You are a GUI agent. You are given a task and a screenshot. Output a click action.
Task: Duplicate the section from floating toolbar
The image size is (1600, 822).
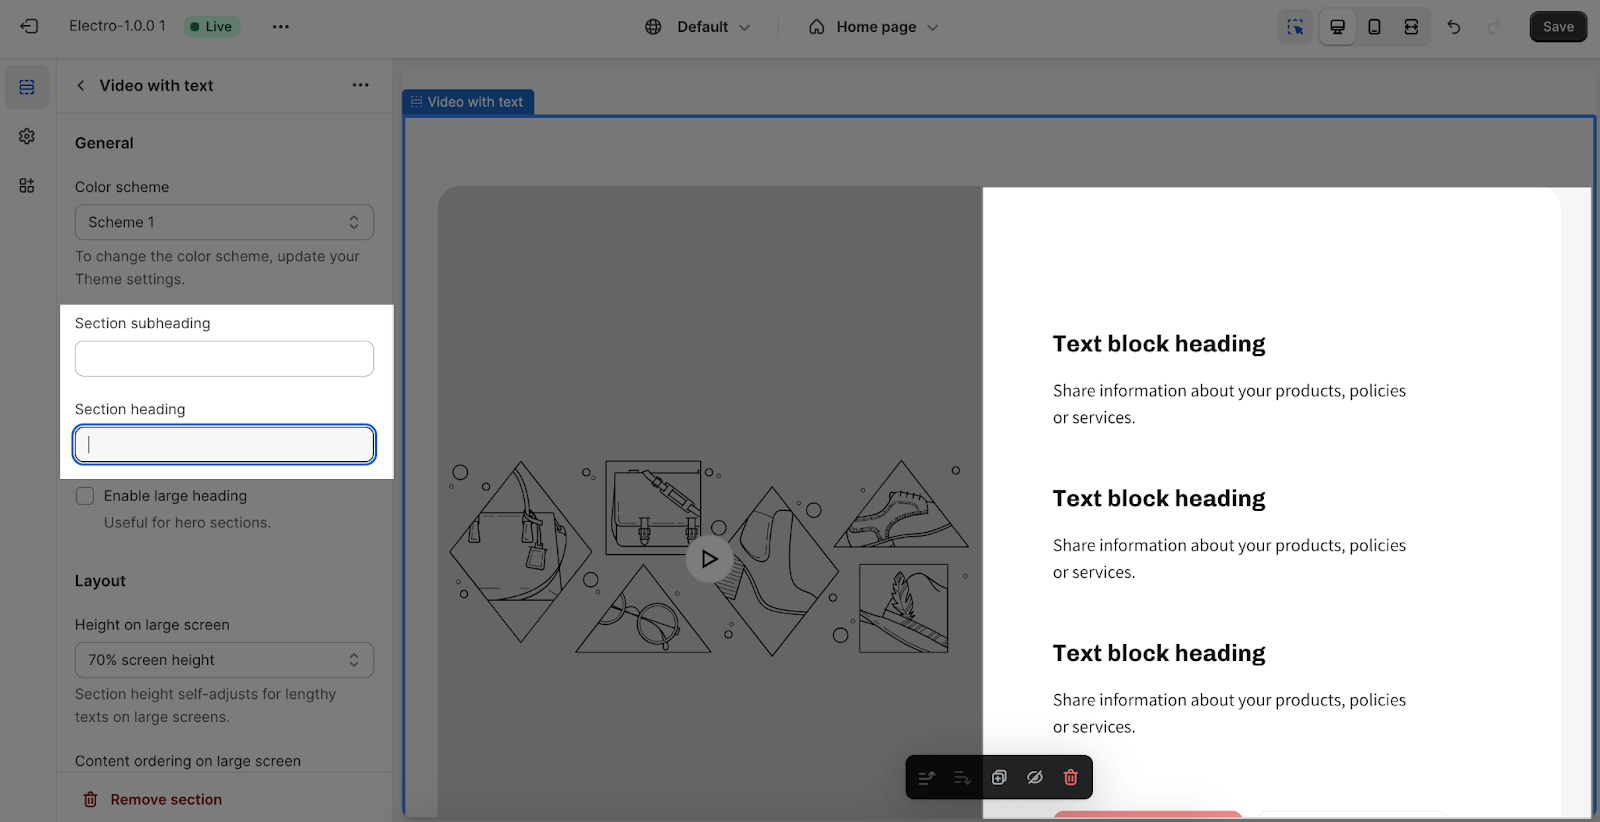click(999, 778)
